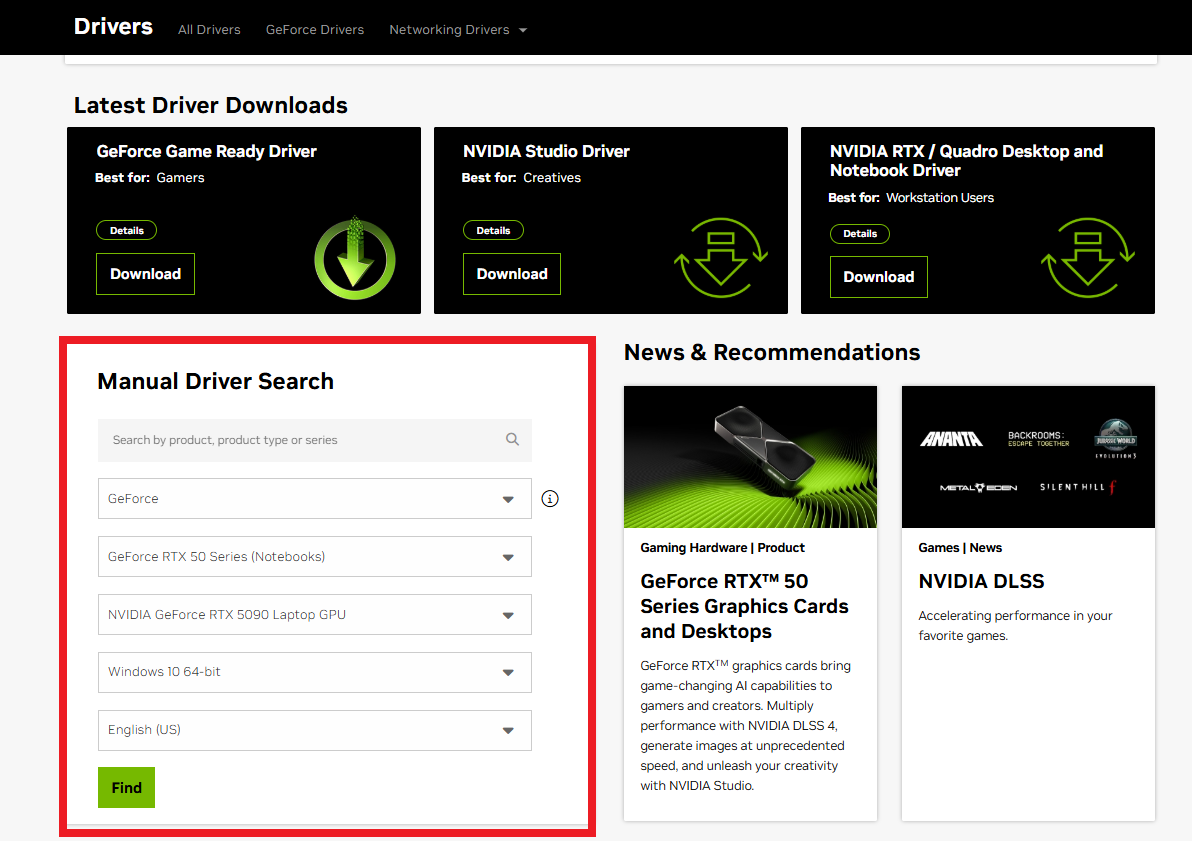Image resolution: width=1192 pixels, height=841 pixels.
Task: Click the News & Recommendations heading
Action: [772, 352]
